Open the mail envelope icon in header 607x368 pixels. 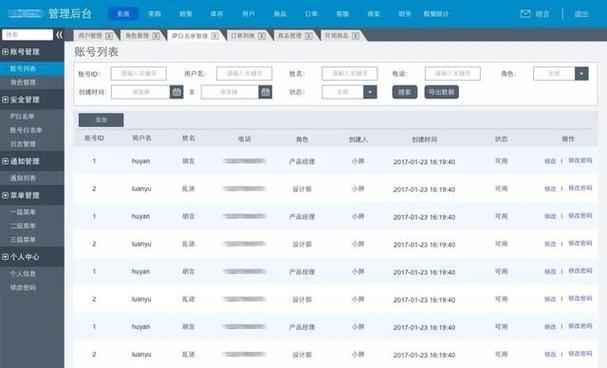525,14
